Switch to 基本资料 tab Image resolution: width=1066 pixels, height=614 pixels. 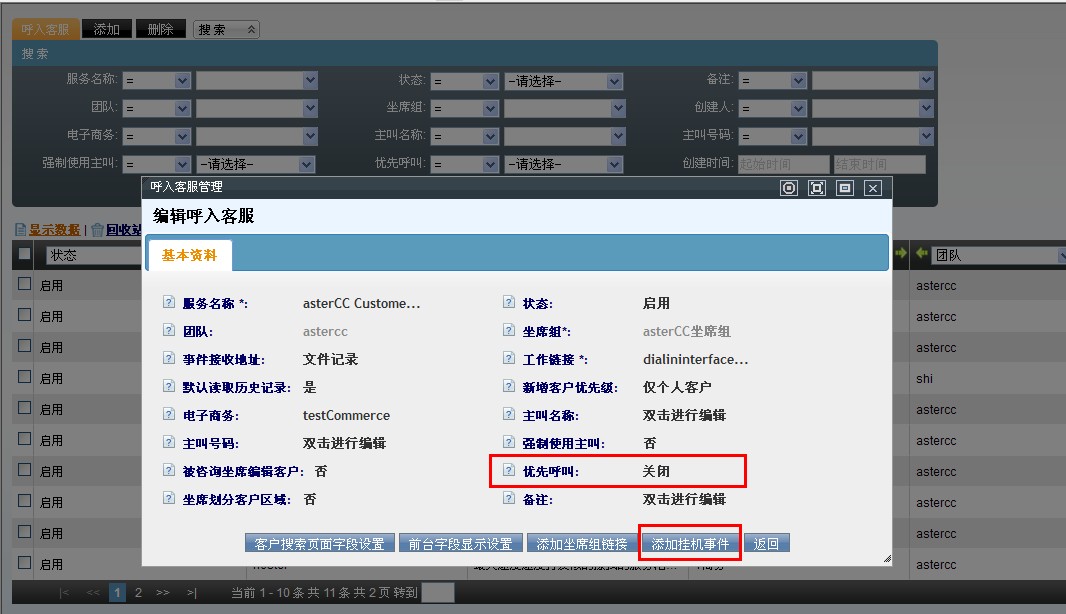189,255
